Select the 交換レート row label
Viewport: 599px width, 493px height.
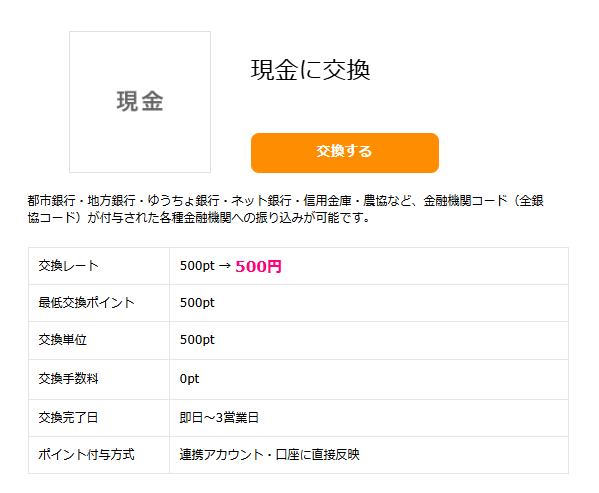pyautogui.click(x=68, y=266)
